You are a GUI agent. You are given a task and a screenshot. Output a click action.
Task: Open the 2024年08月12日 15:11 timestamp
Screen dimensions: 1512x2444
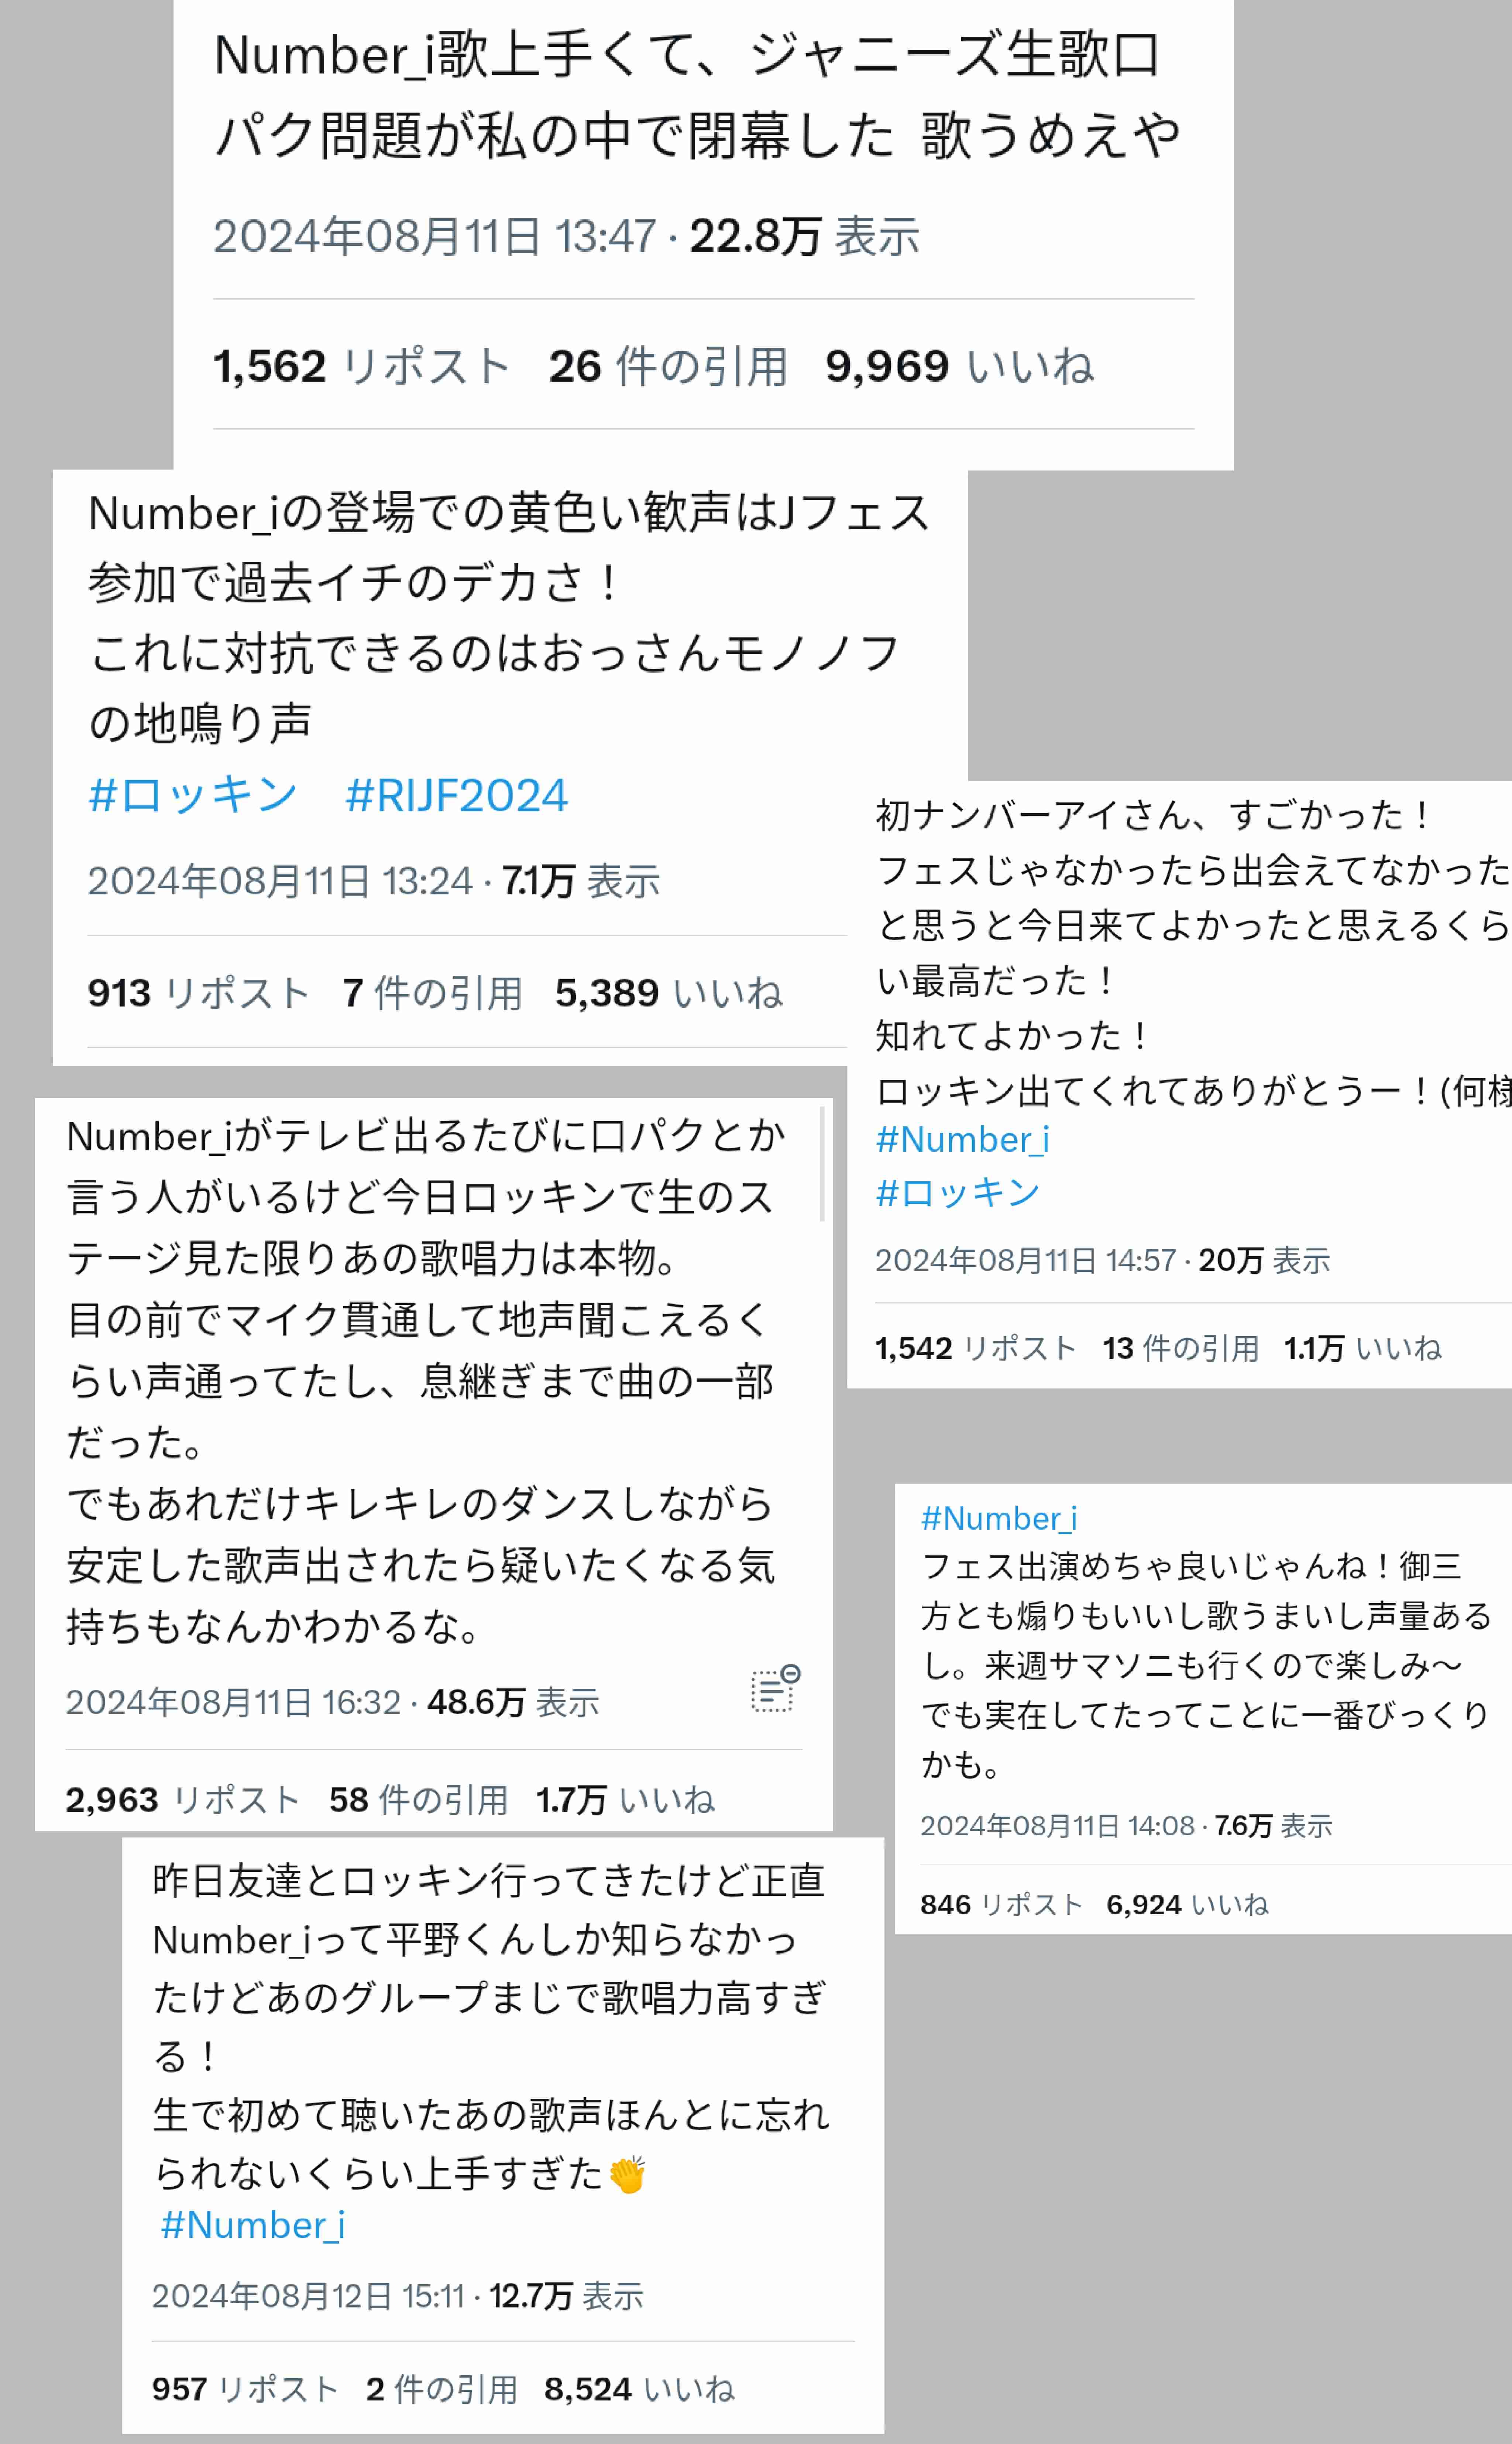point(308,2296)
